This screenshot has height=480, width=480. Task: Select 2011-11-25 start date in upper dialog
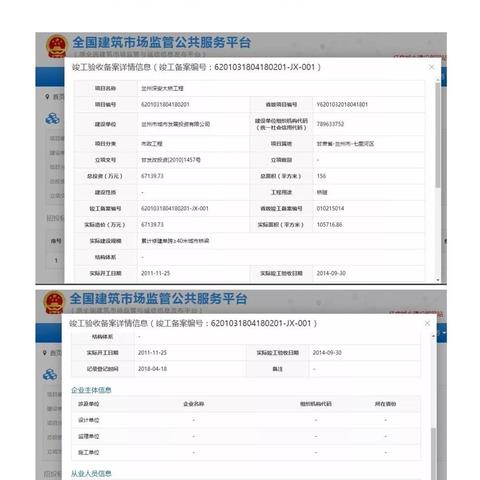point(155,273)
